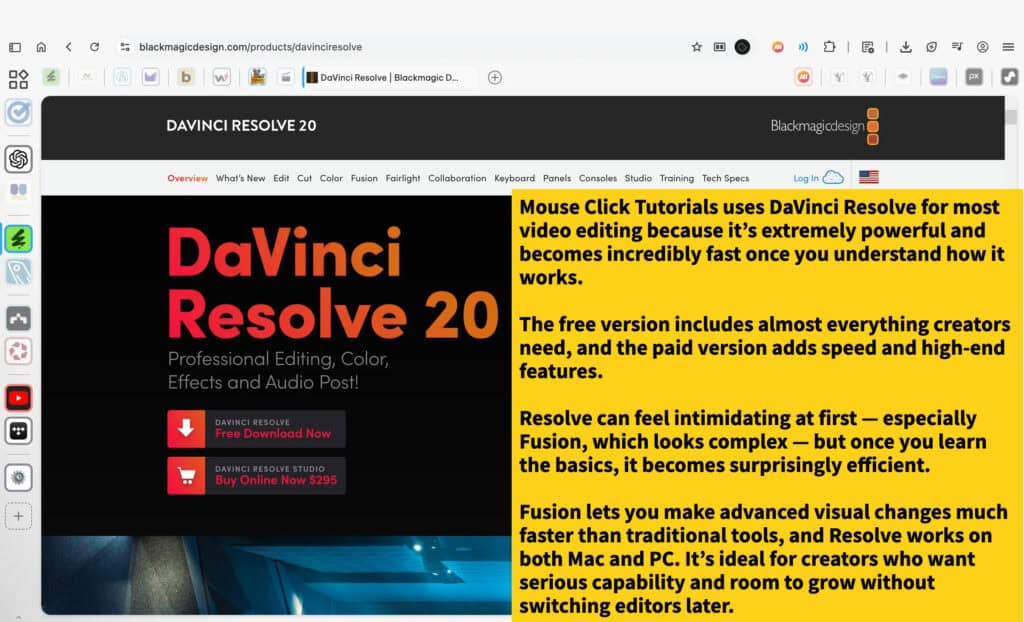
Task: Open the US flag region selector
Action: click(868, 178)
